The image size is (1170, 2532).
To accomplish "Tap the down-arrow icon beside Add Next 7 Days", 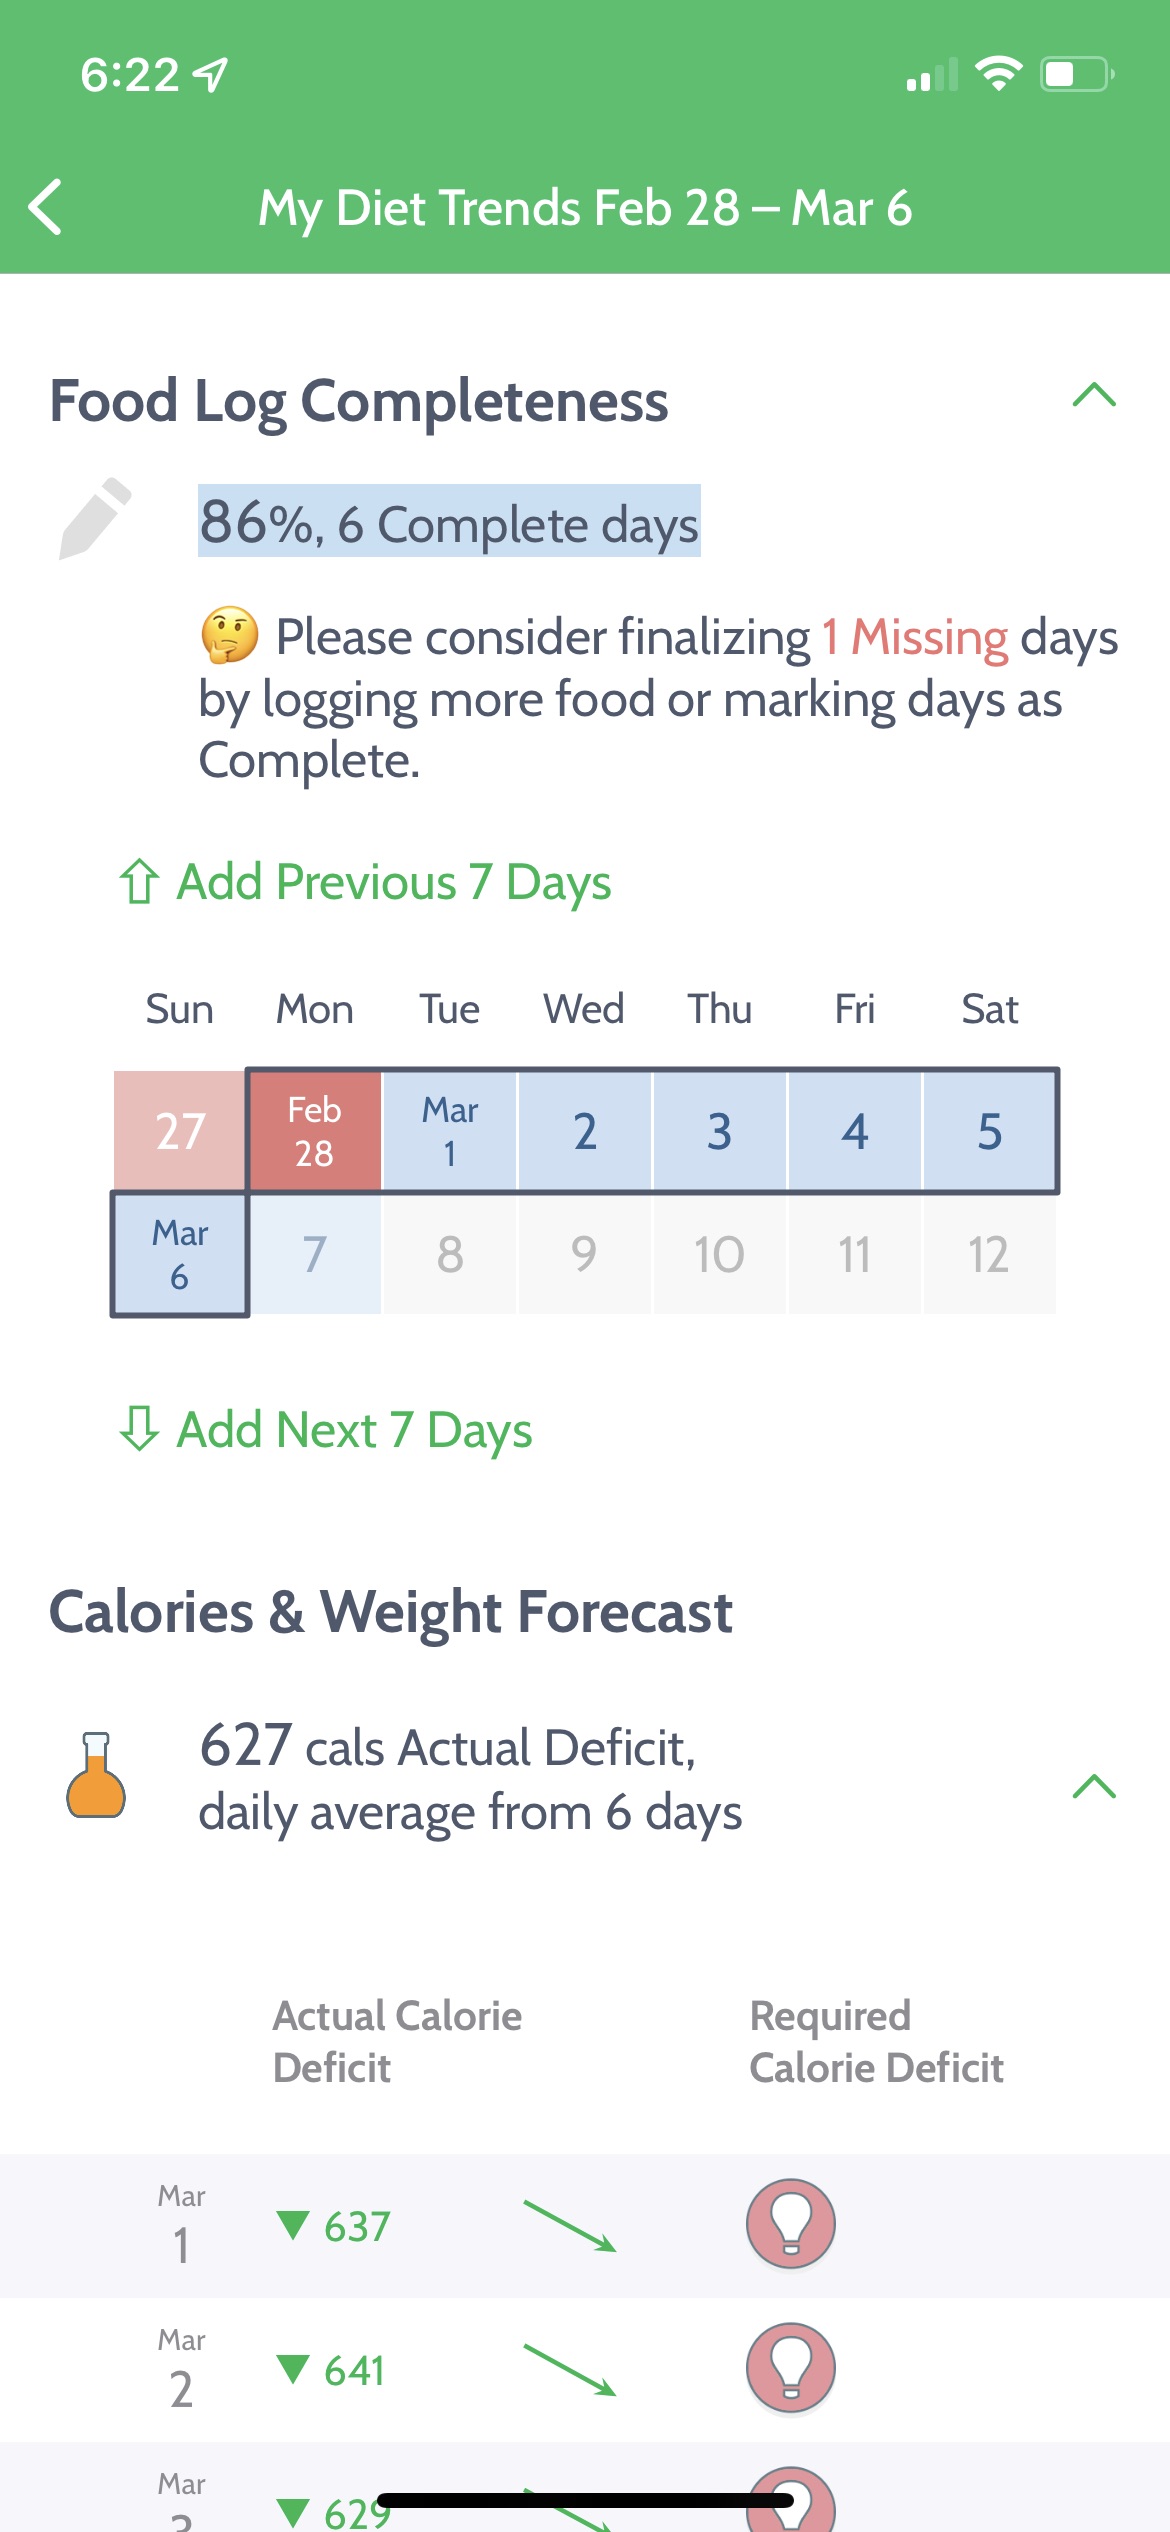I will coord(139,1428).
